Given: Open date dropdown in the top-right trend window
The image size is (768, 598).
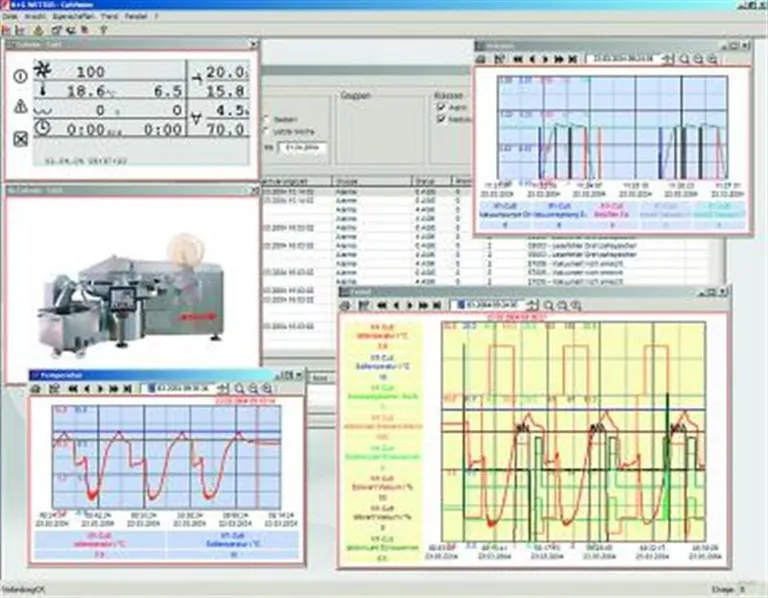Looking at the screenshot, I should click(x=658, y=60).
